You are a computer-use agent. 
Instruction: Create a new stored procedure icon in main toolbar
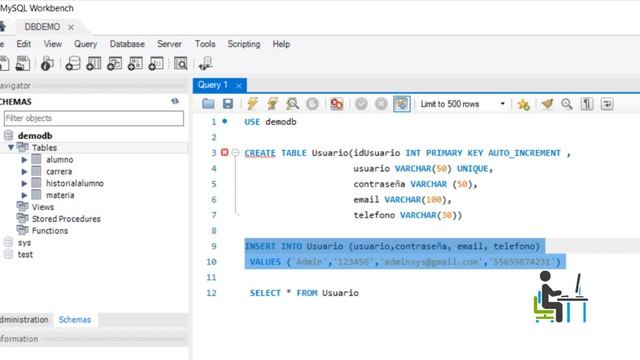pos(135,64)
